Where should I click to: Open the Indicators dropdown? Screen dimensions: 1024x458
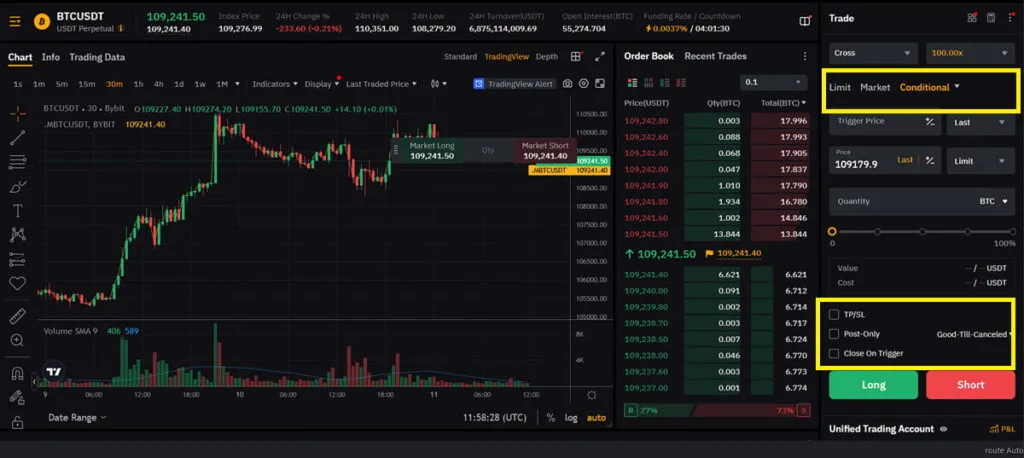click(x=275, y=84)
